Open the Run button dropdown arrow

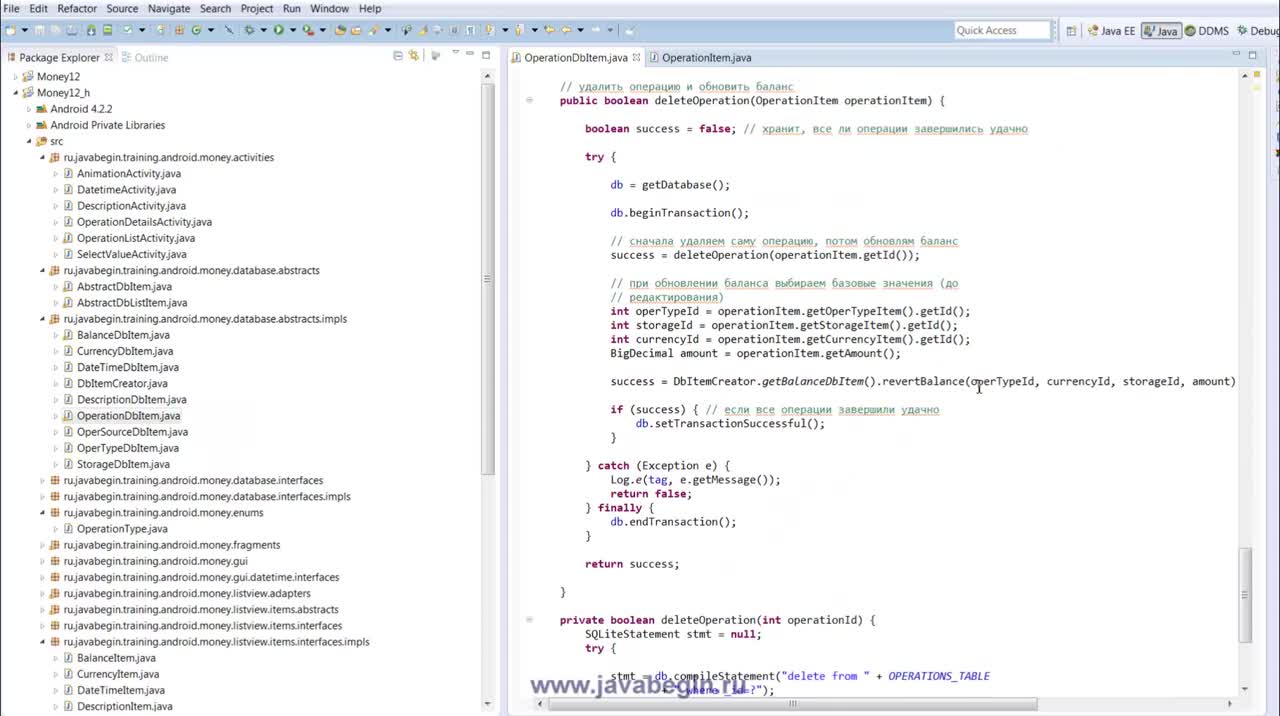click(292, 31)
